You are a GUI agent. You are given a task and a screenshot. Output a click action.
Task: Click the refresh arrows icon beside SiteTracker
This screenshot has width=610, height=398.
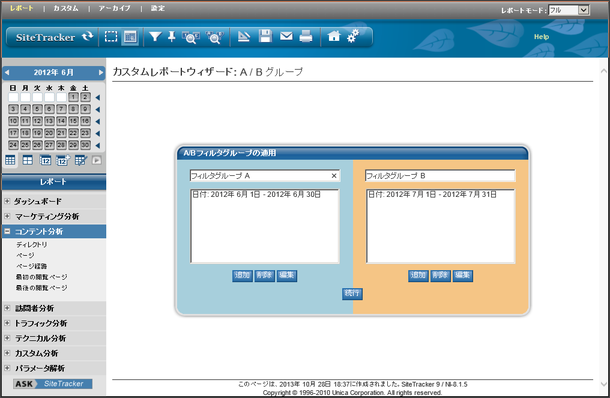click(x=88, y=37)
